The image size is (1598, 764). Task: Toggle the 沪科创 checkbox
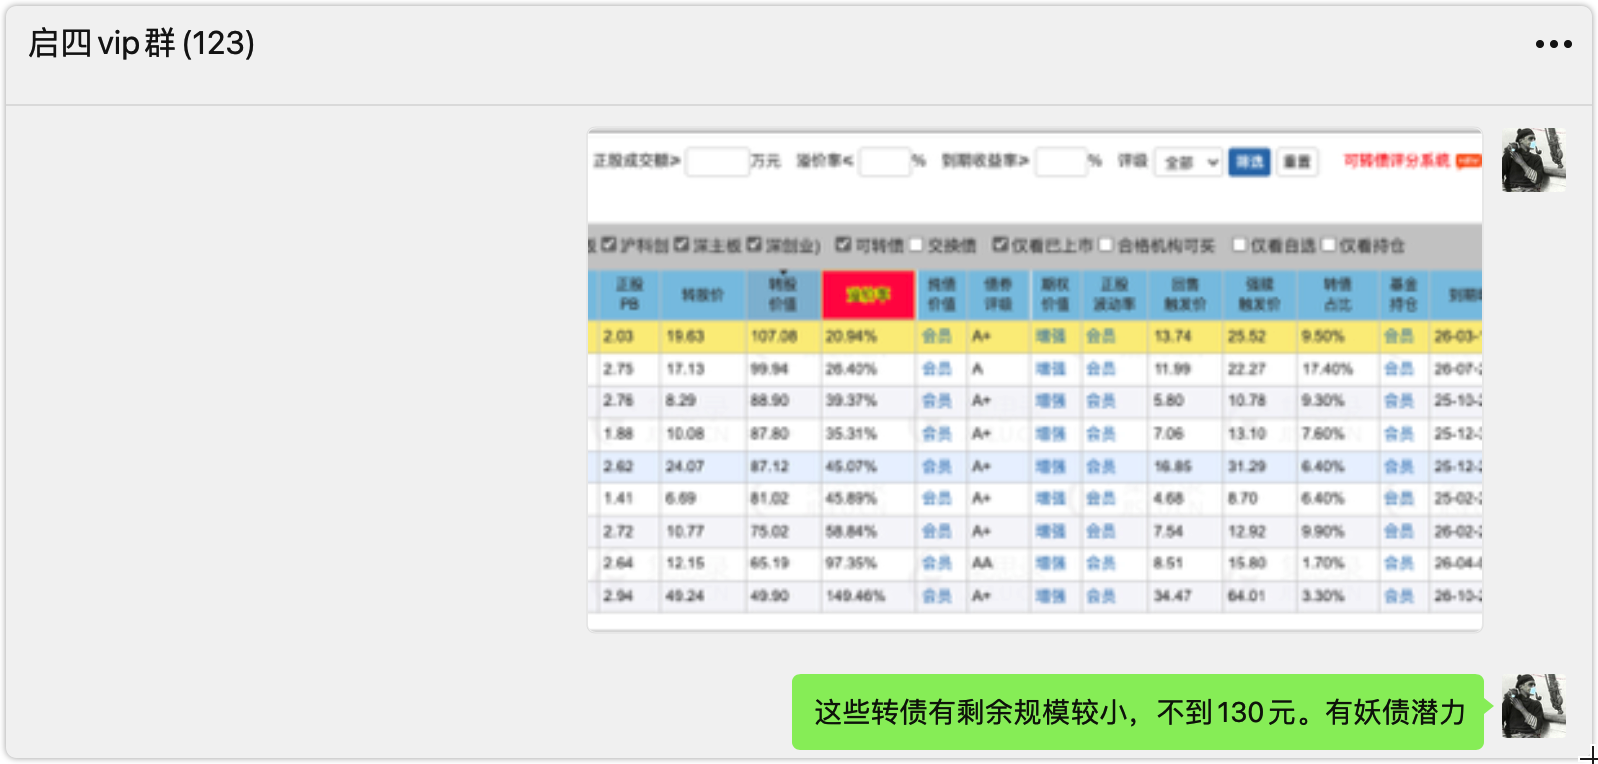click(x=609, y=245)
